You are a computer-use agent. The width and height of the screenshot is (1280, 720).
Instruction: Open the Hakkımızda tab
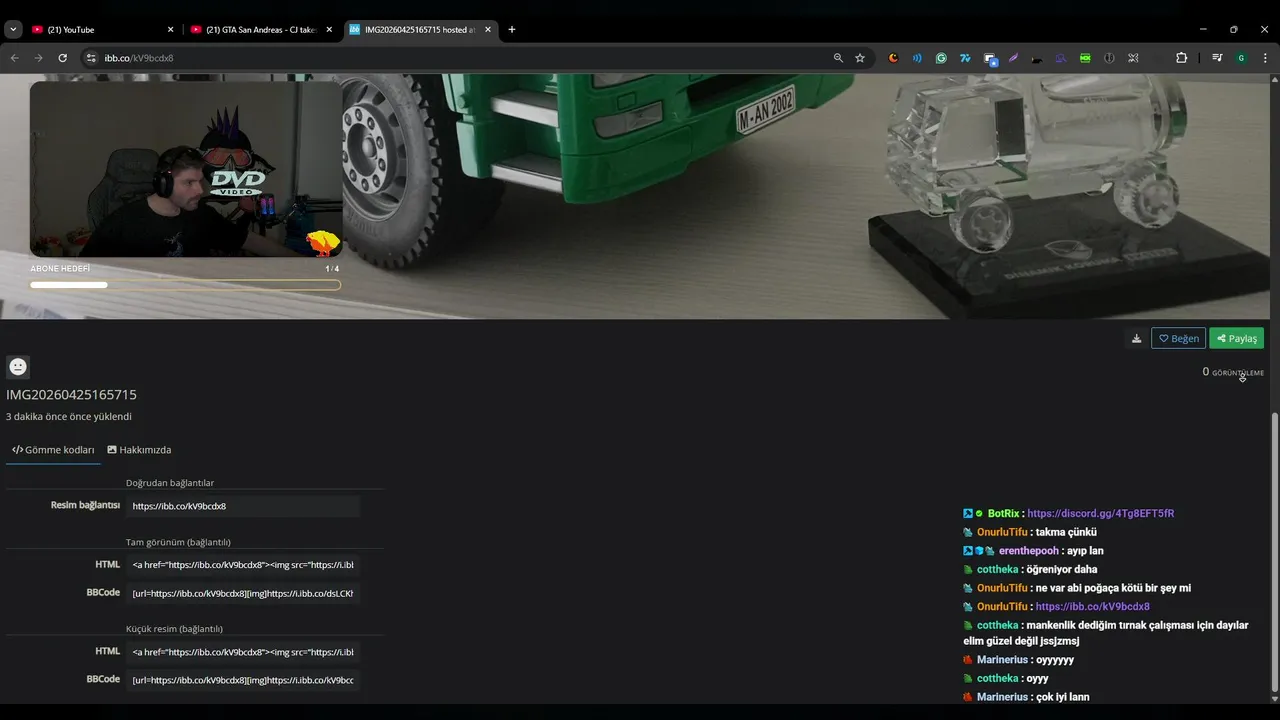139,450
